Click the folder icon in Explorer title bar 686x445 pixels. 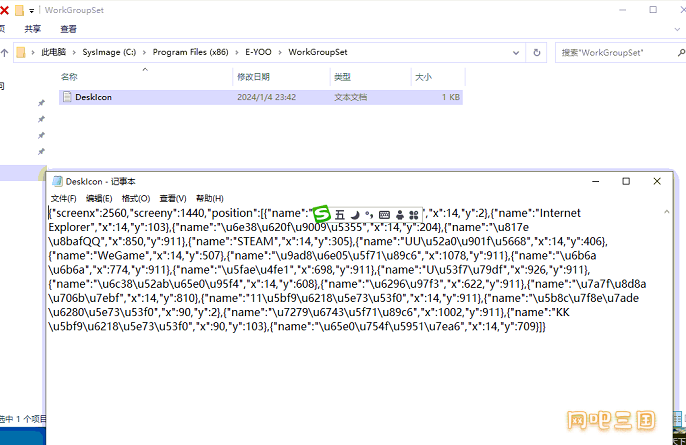click(19, 10)
